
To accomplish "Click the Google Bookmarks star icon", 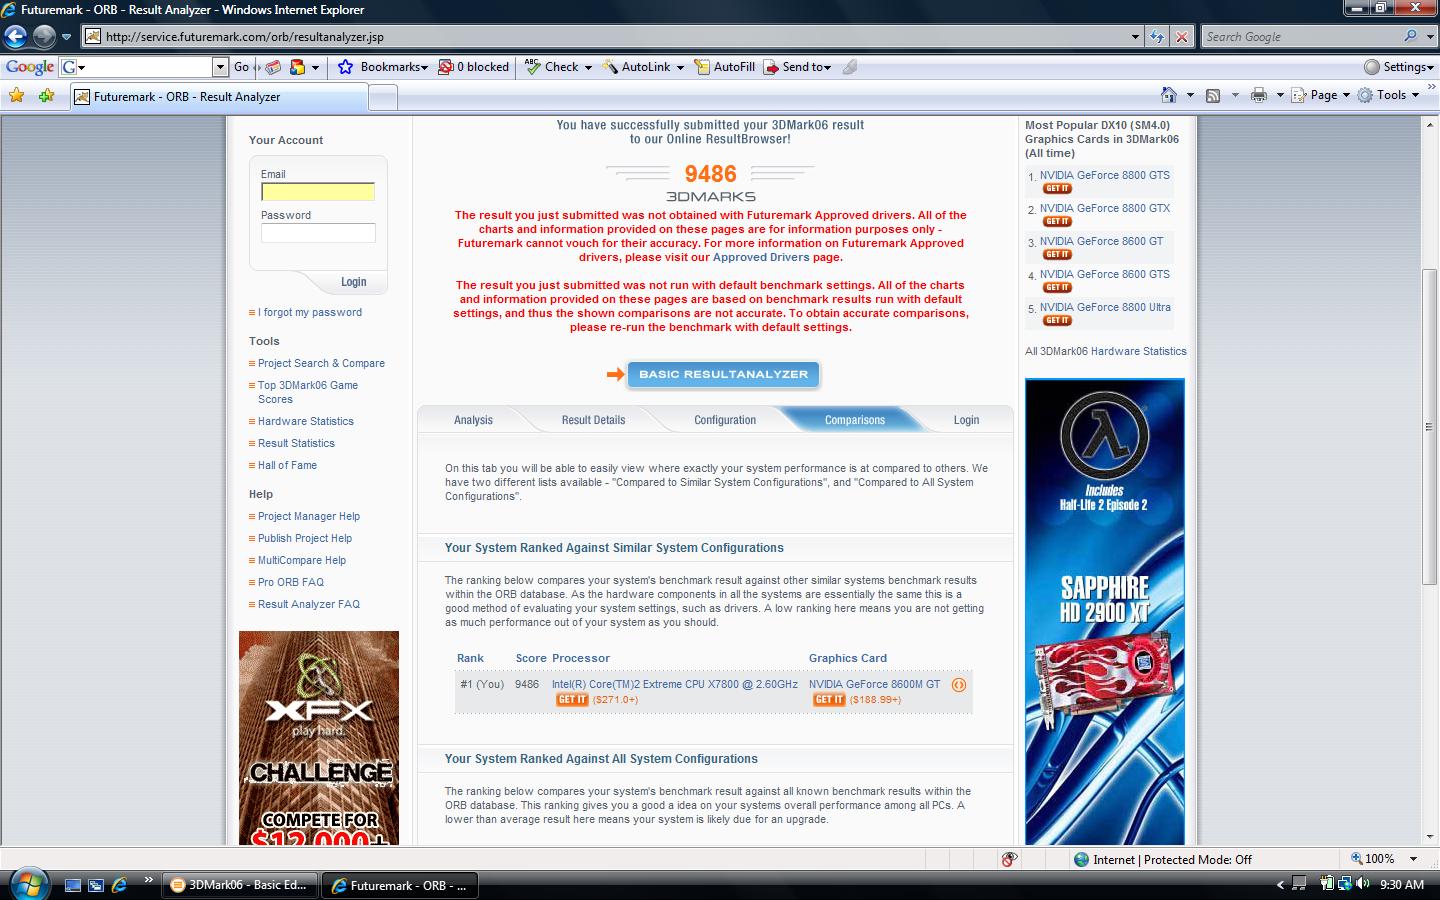I will [x=346, y=67].
